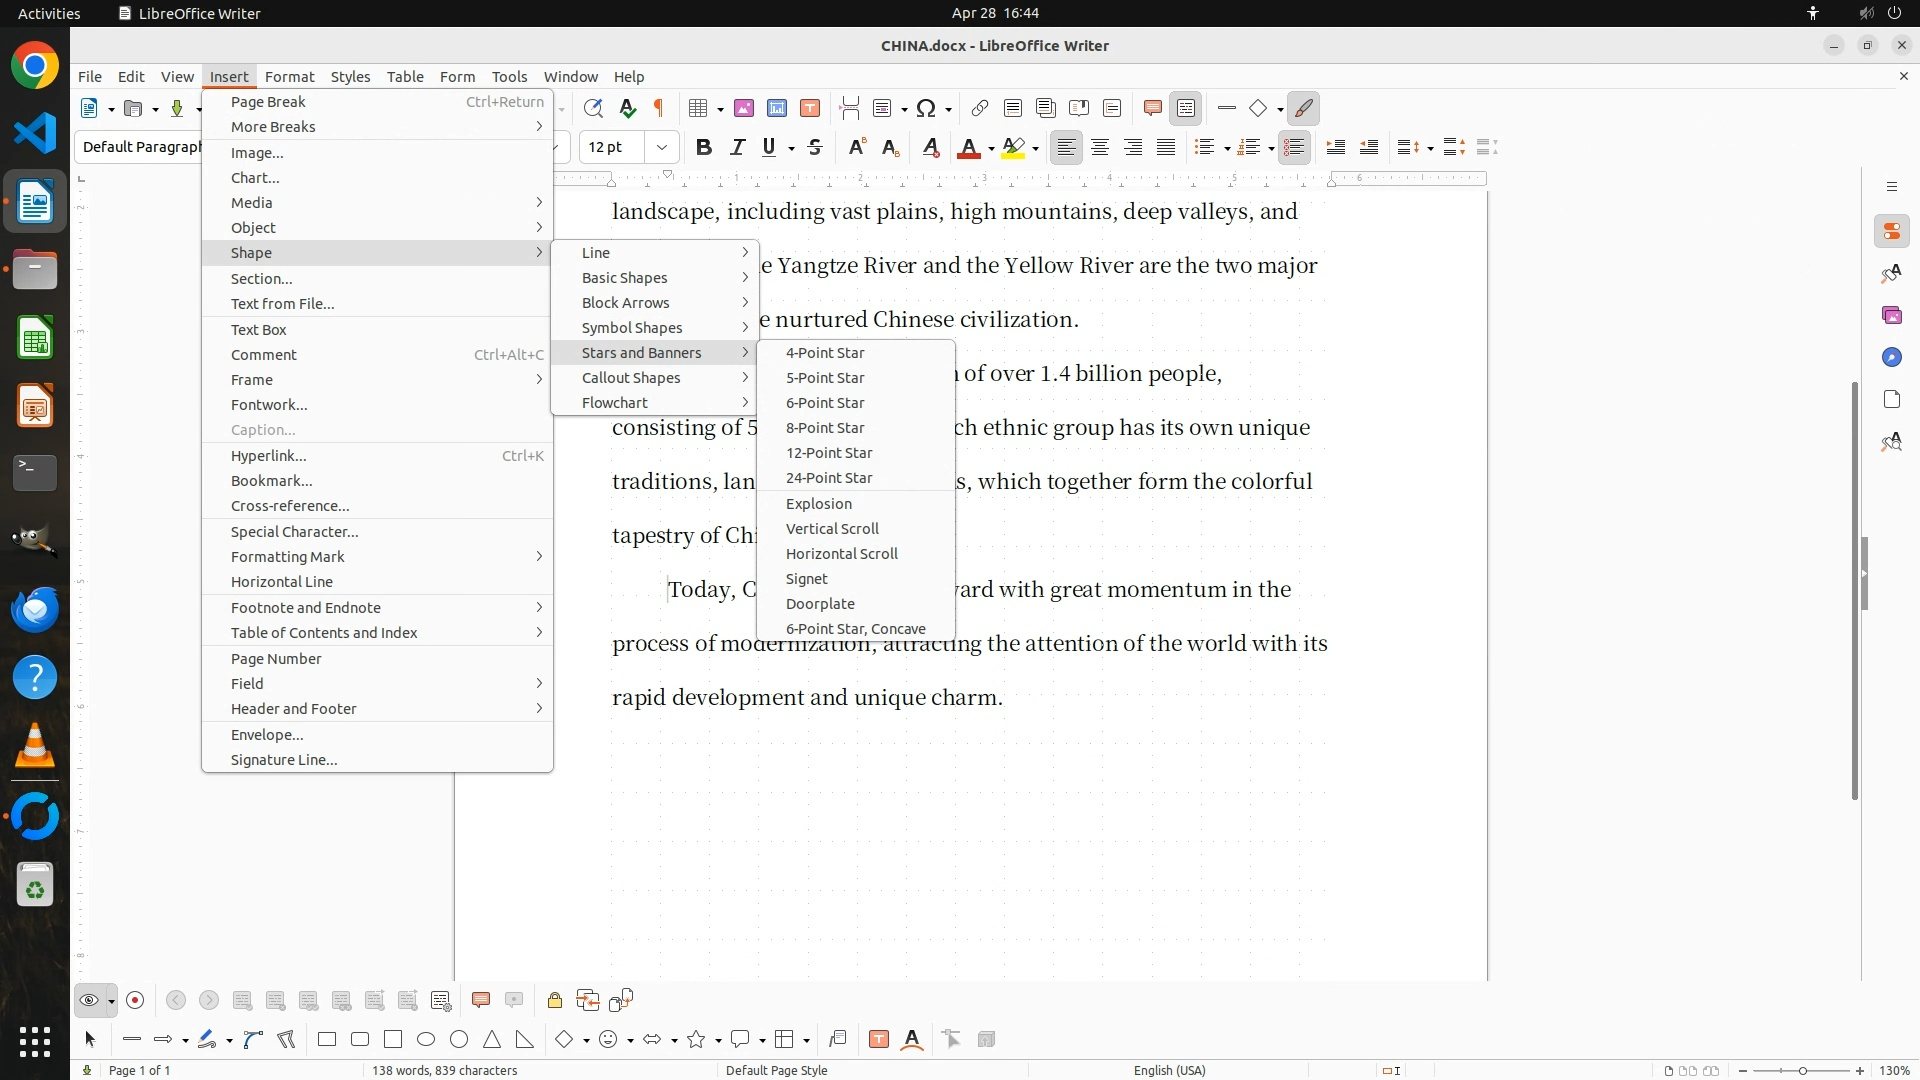Toggle bold formatting
Viewport: 1920px width, 1080px height.
703,148
